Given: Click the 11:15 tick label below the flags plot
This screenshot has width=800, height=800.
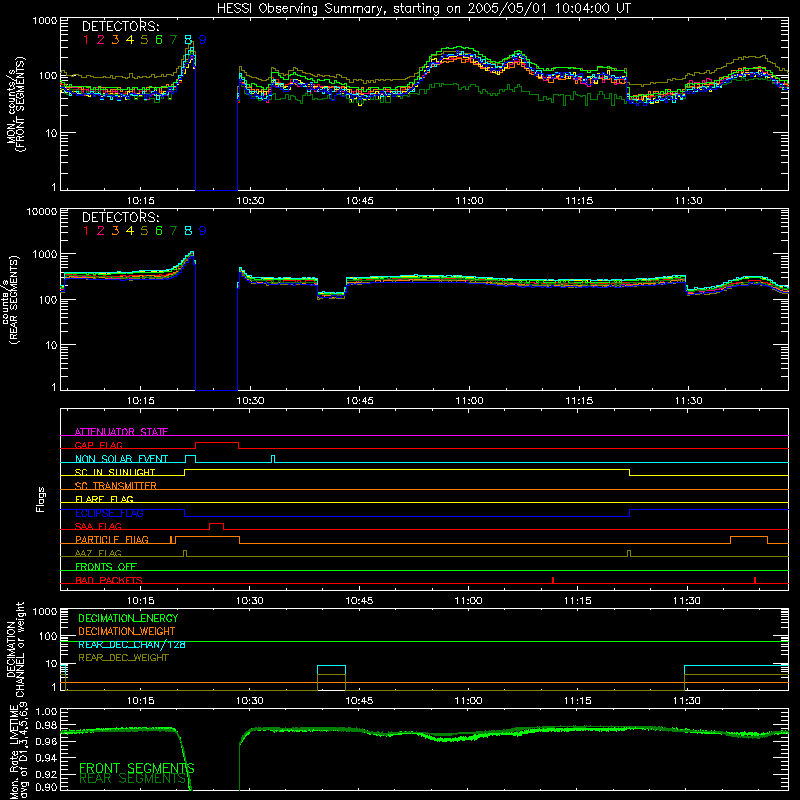Looking at the screenshot, I should 578,601.
